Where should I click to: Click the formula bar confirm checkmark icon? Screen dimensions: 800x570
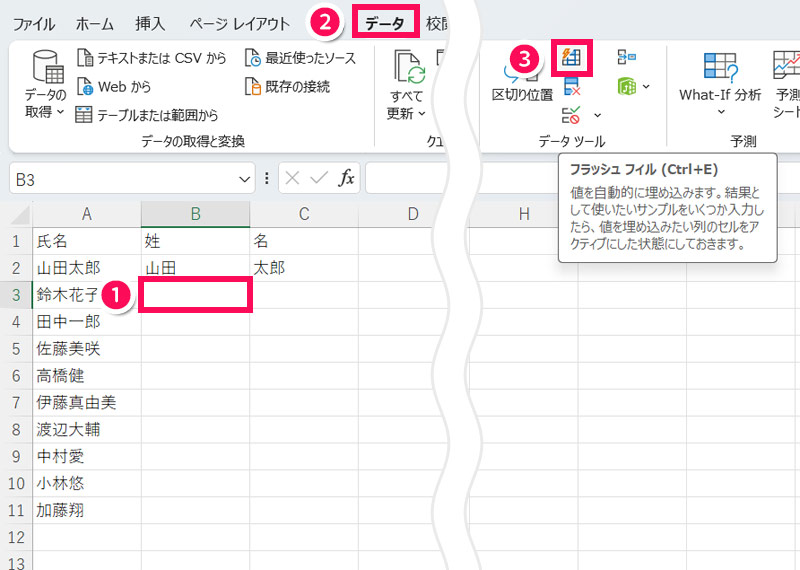pyautogui.click(x=319, y=178)
